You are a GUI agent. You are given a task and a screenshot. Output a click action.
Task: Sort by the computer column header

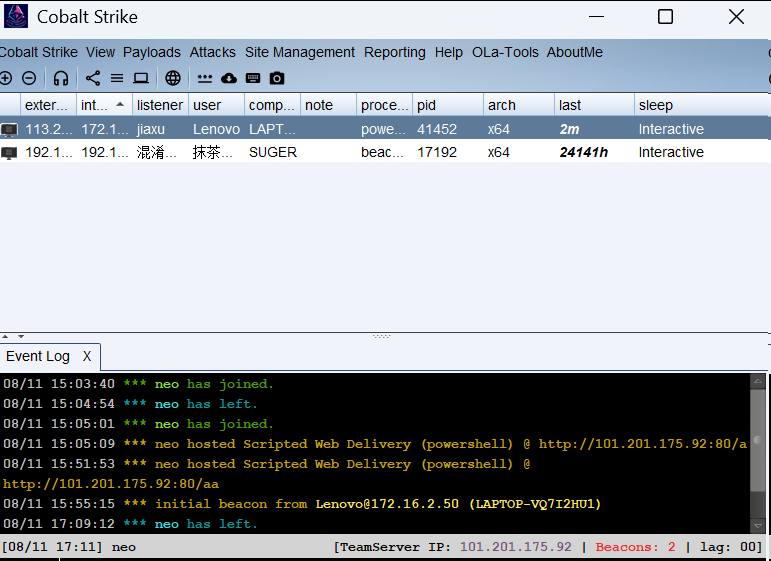click(x=272, y=105)
